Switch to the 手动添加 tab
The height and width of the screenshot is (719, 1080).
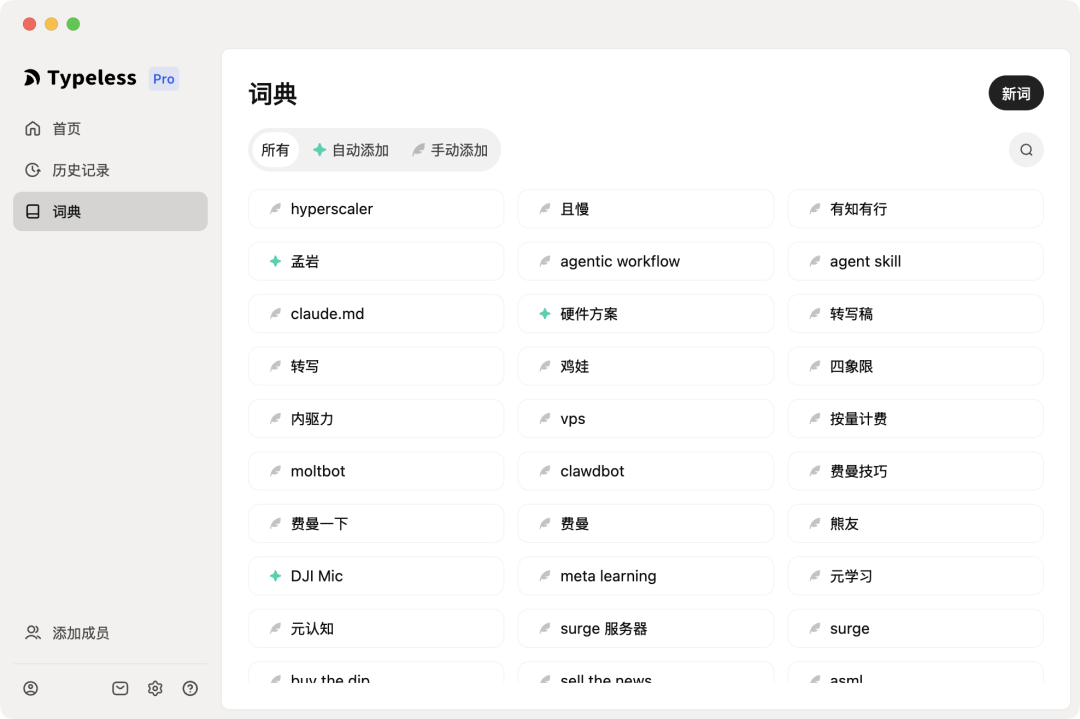click(450, 150)
